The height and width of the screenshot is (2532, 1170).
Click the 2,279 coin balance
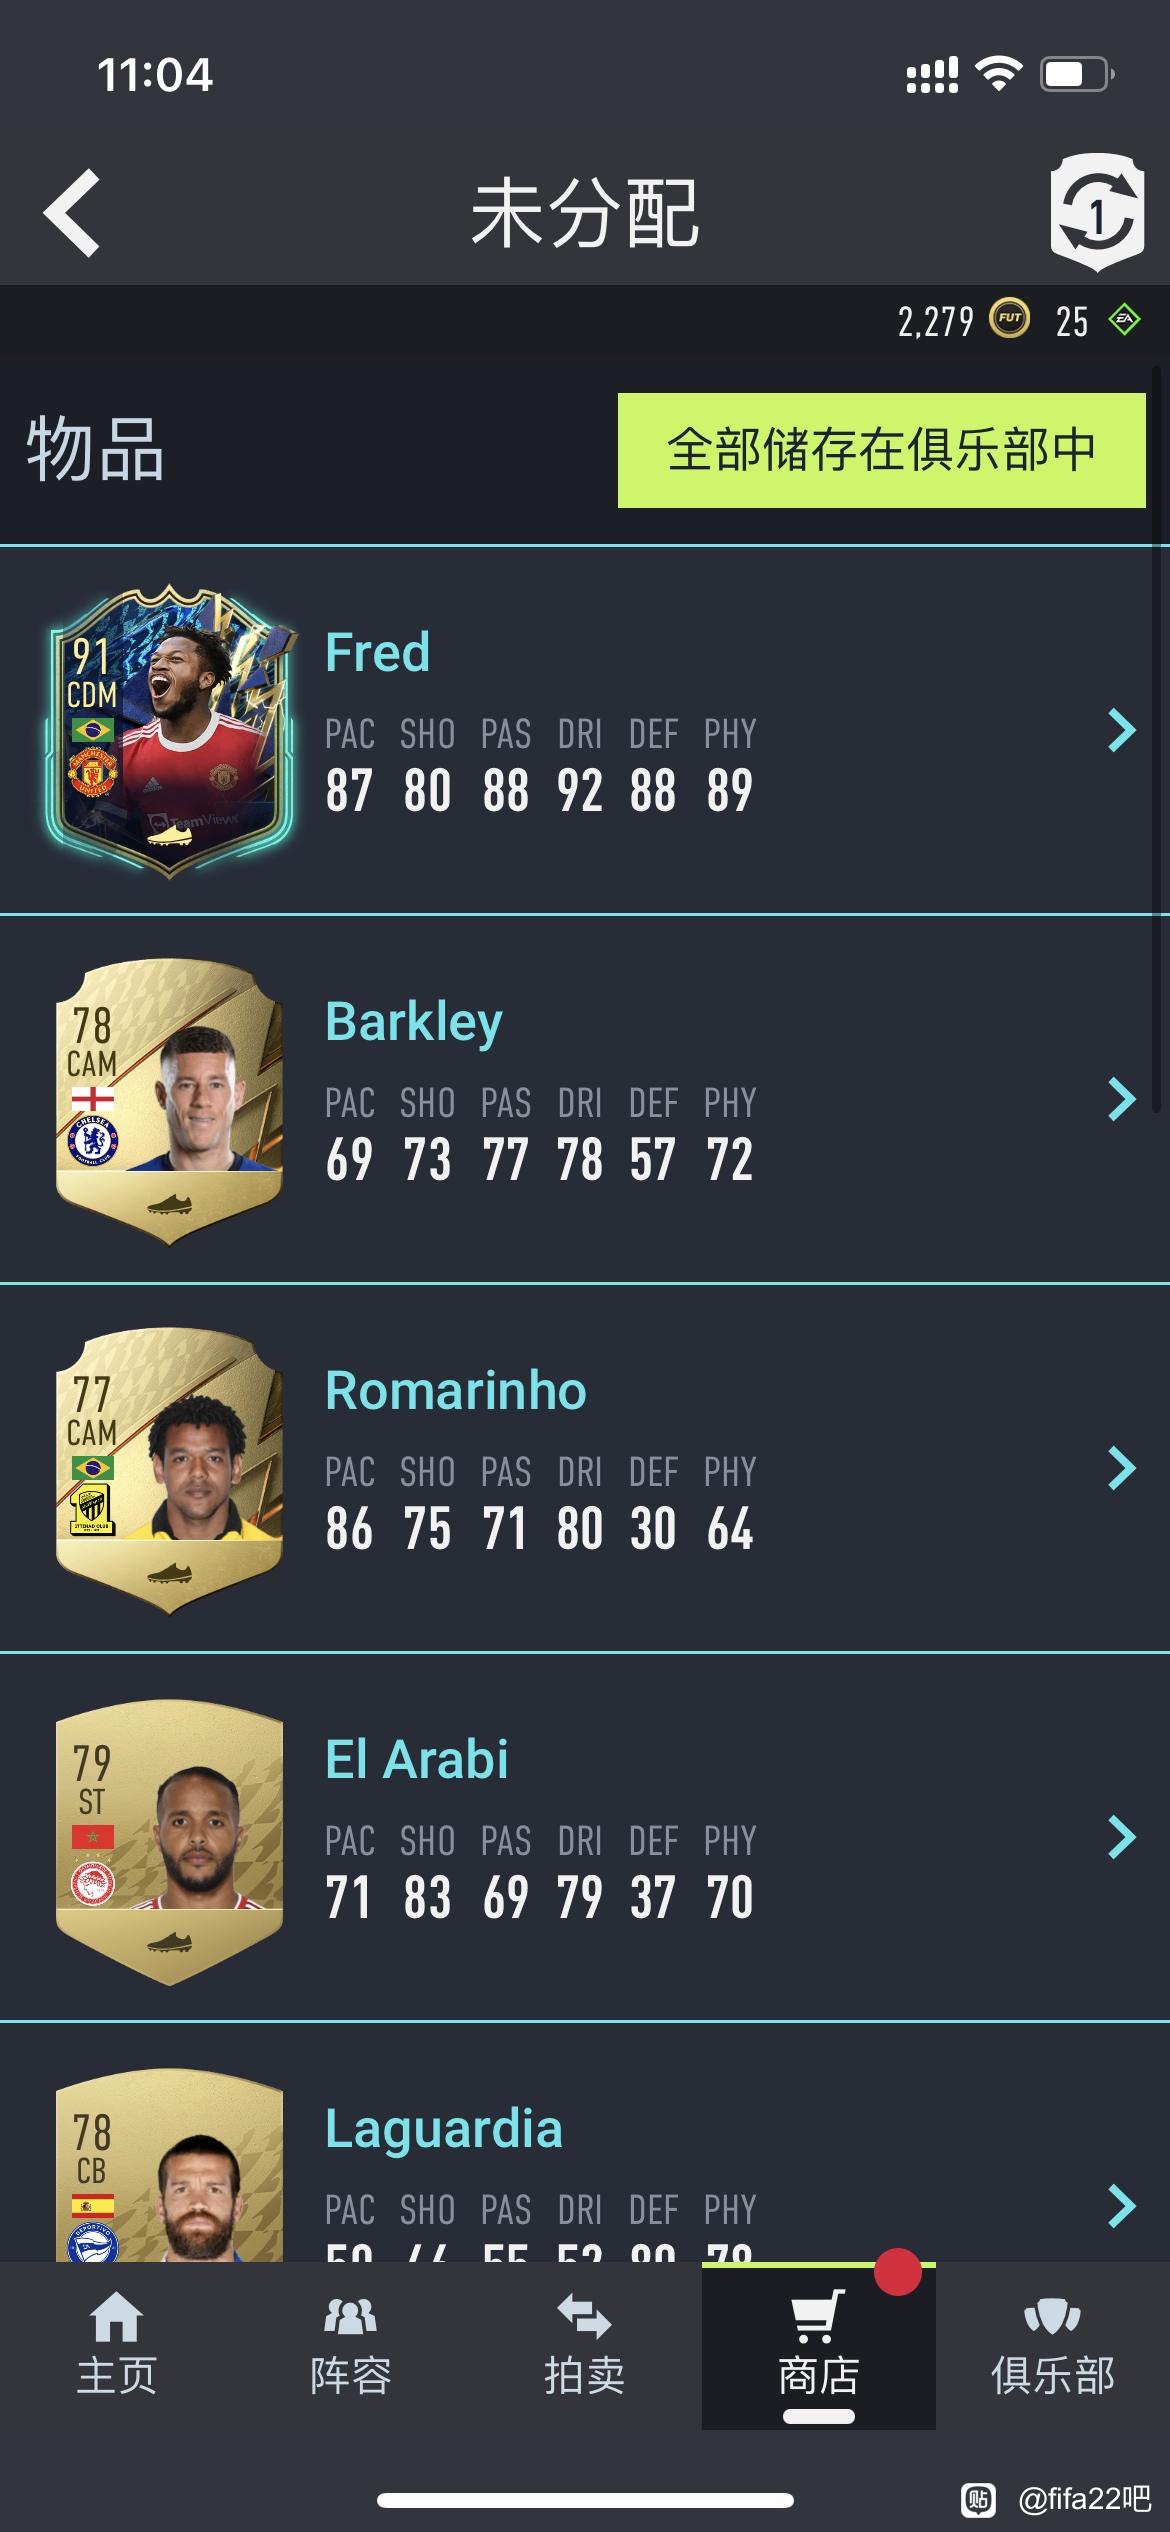coord(935,321)
